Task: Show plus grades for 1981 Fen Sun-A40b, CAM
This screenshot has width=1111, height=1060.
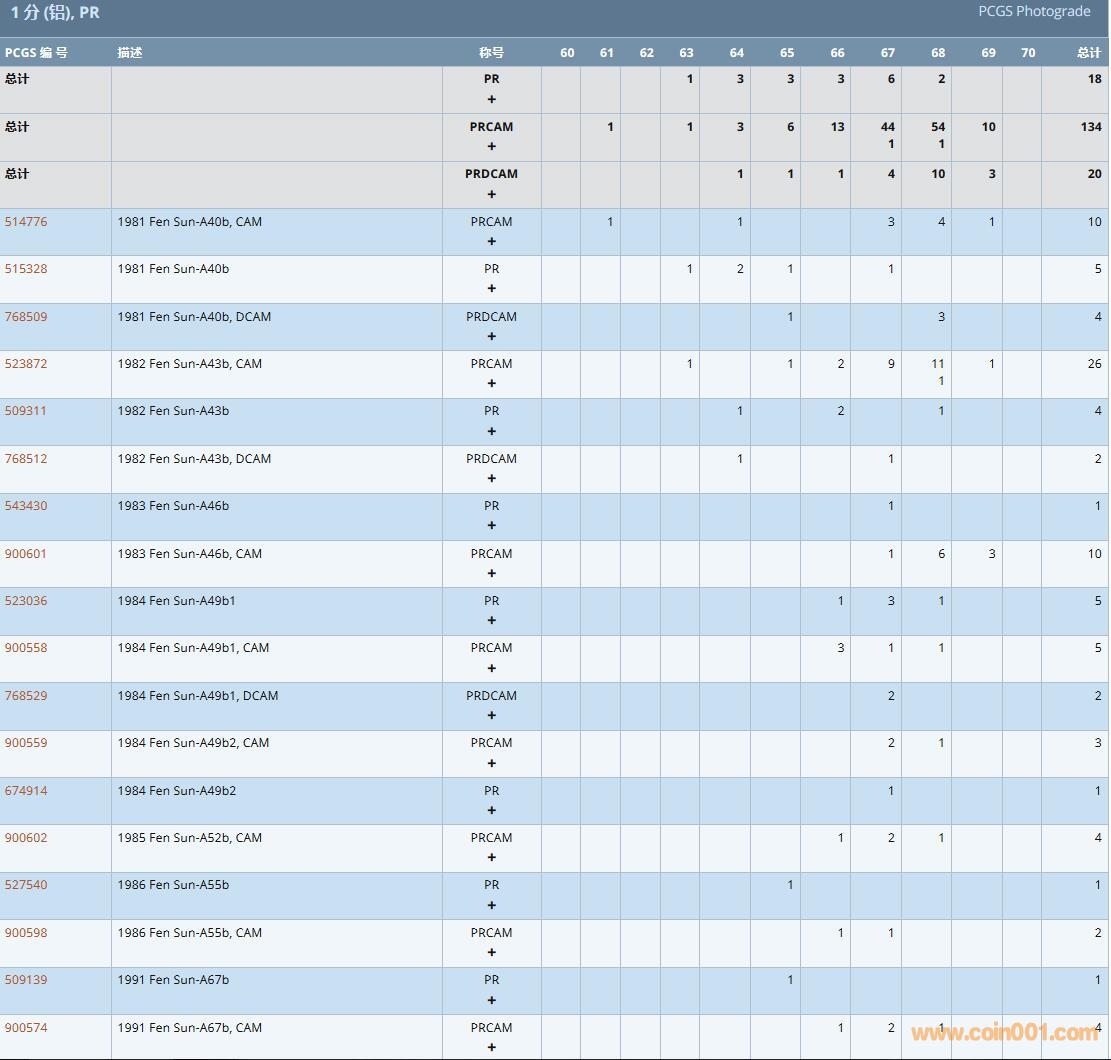Action: click(x=491, y=241)
